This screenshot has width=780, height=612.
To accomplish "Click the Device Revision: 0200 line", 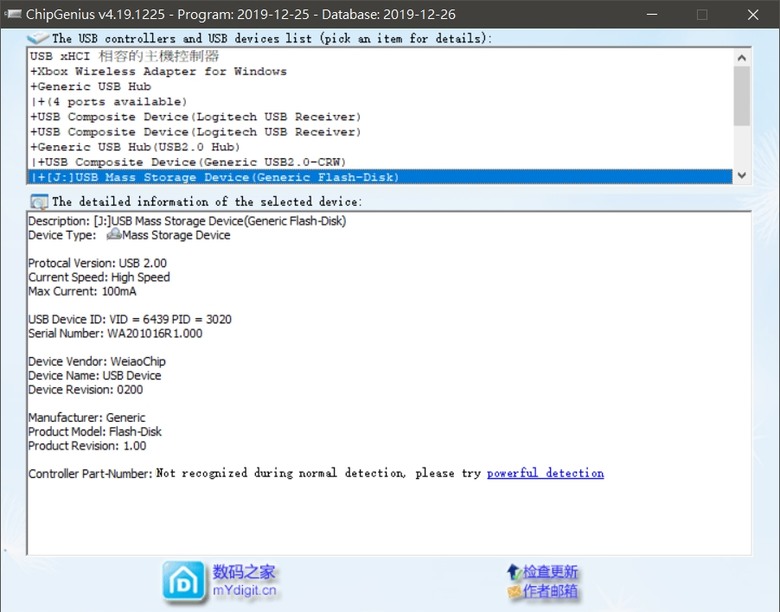I will pyautogui.click(x=86, y=390).
